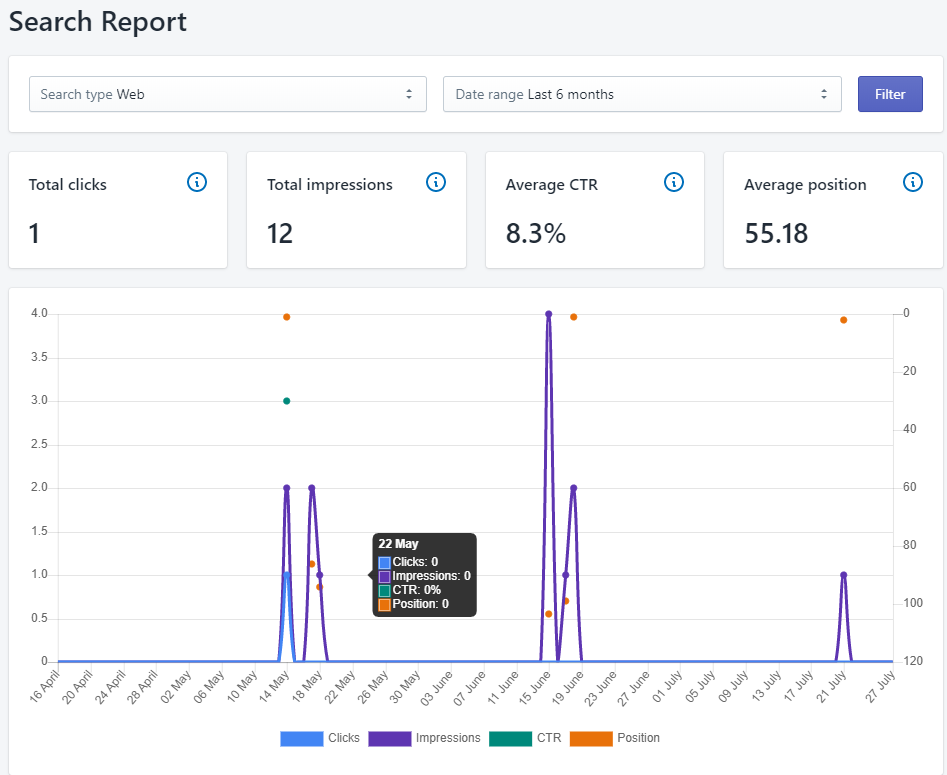Click the Filter button

pyautogui.click(x=890, y=94)
